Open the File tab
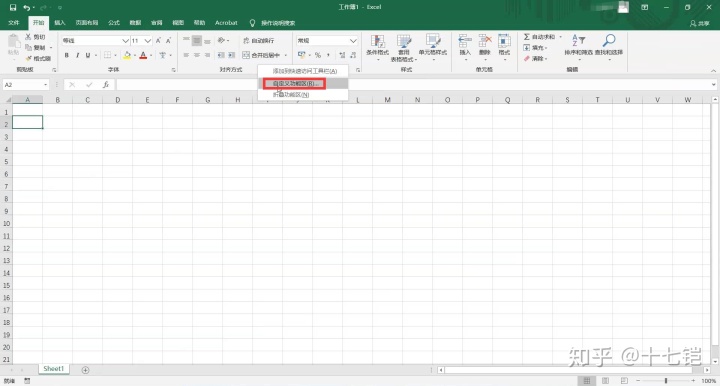This screenshot has height=386, width=720. click(14, 22)
